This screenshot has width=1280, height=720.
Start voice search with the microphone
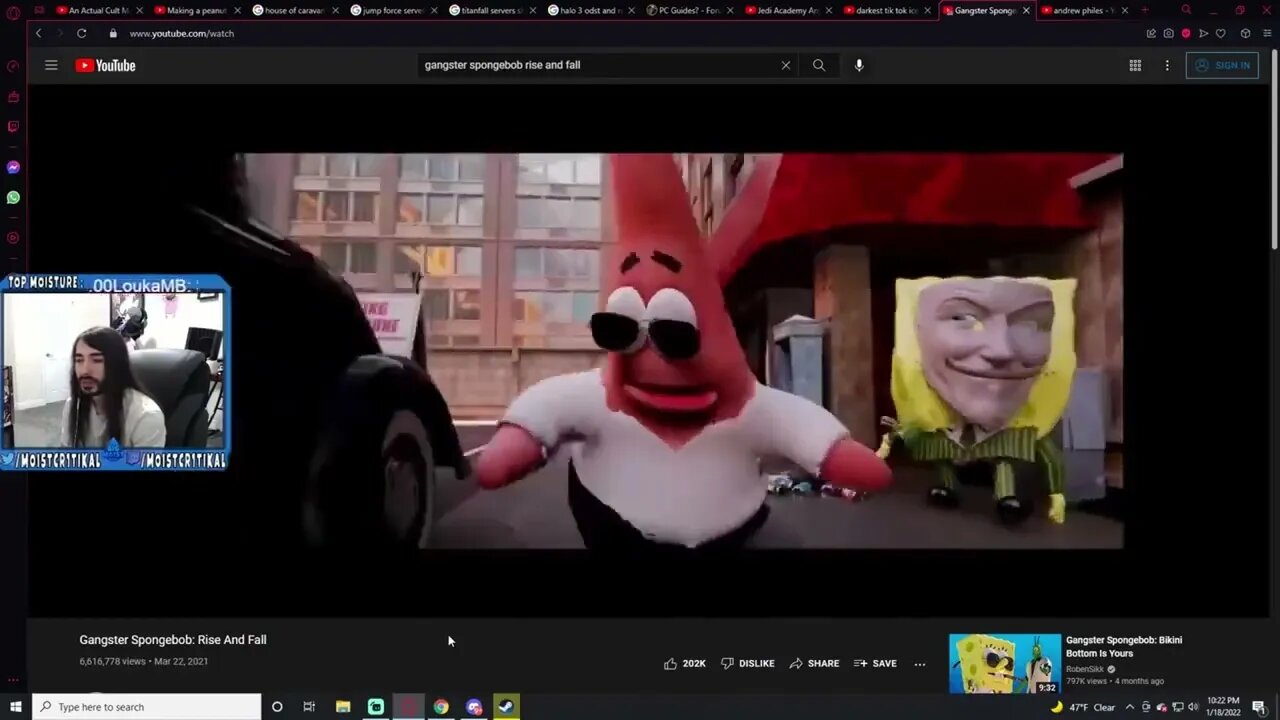point(858,65)
